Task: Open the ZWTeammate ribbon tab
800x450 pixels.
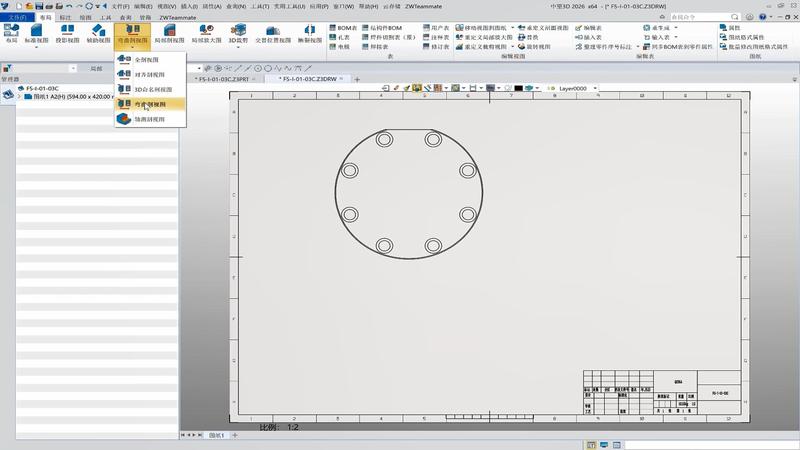Action: pos(179,17)
